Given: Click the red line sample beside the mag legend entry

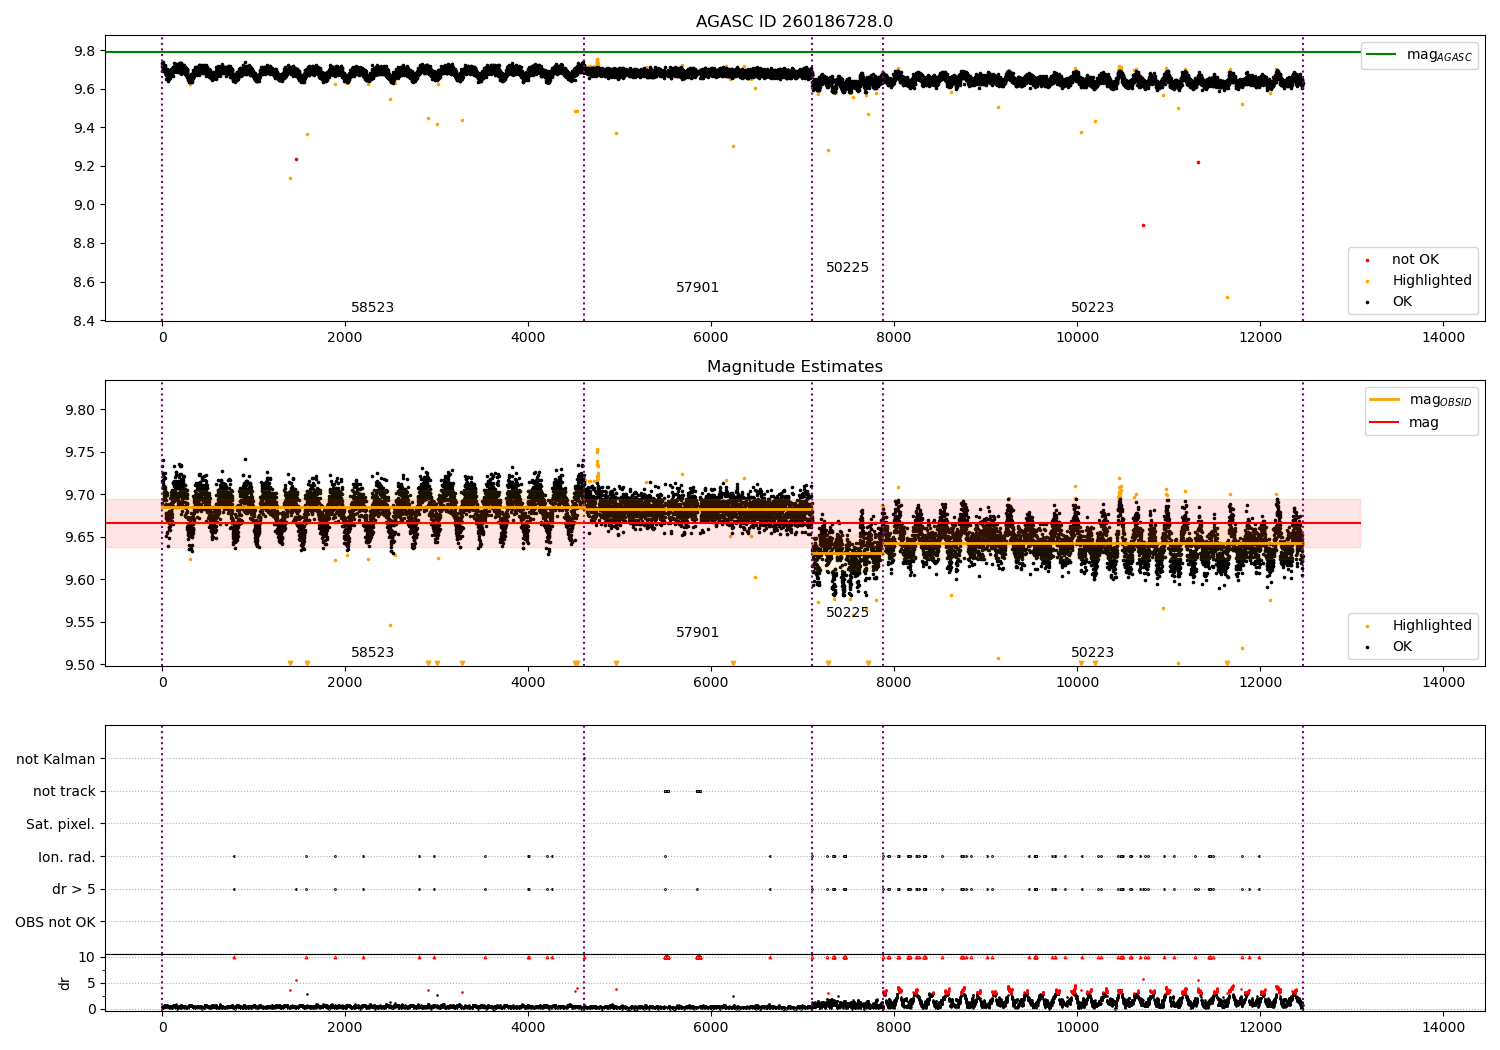Looking at the screenshot, I should pos(1385,423).
